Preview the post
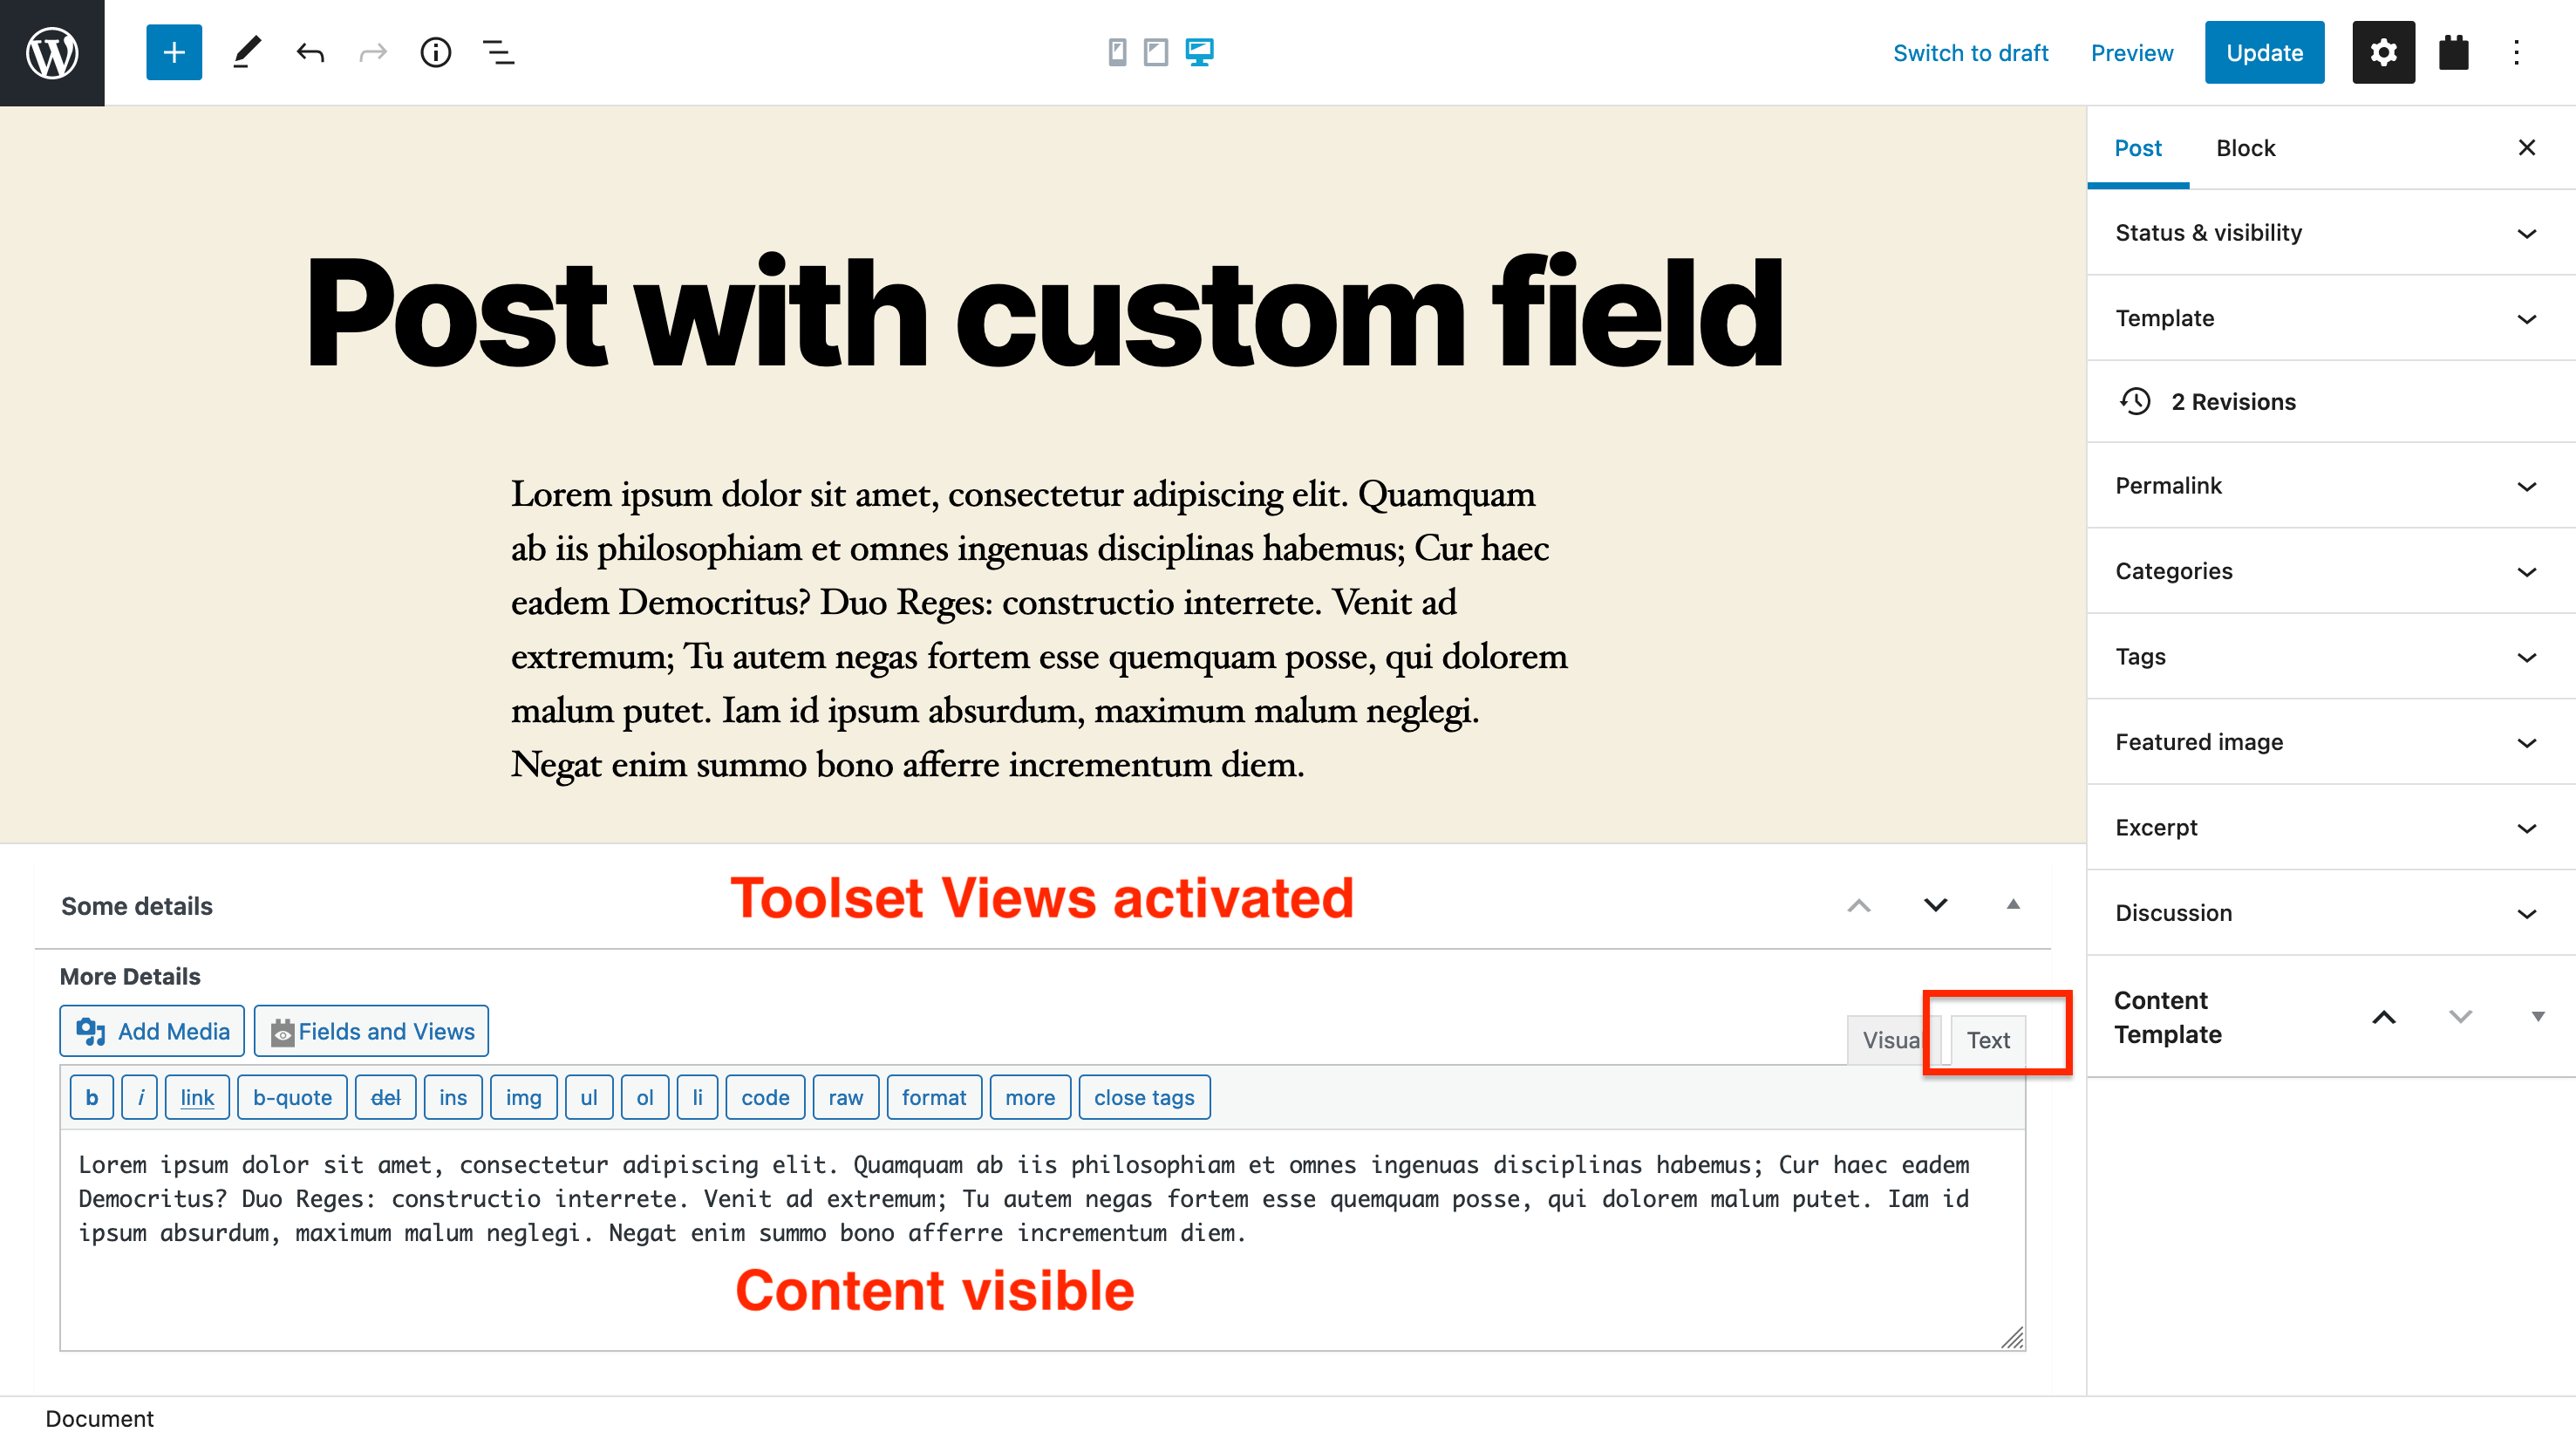Screen dimensions: 2576x1439 pos(2132,53)
